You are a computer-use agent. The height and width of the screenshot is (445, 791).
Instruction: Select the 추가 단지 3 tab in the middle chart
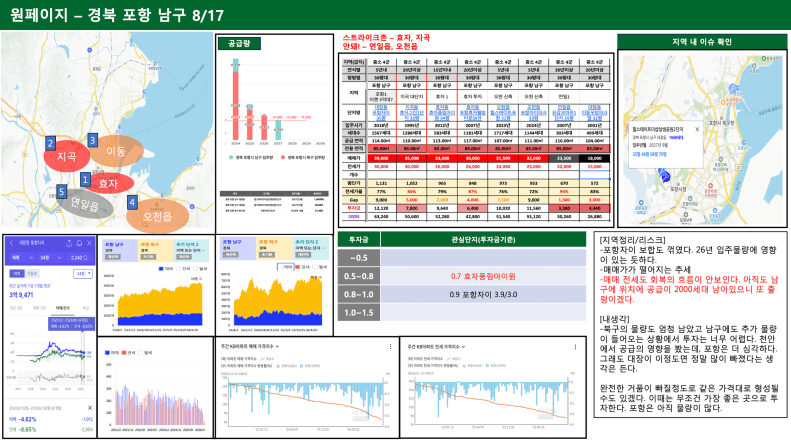(191, 250)
